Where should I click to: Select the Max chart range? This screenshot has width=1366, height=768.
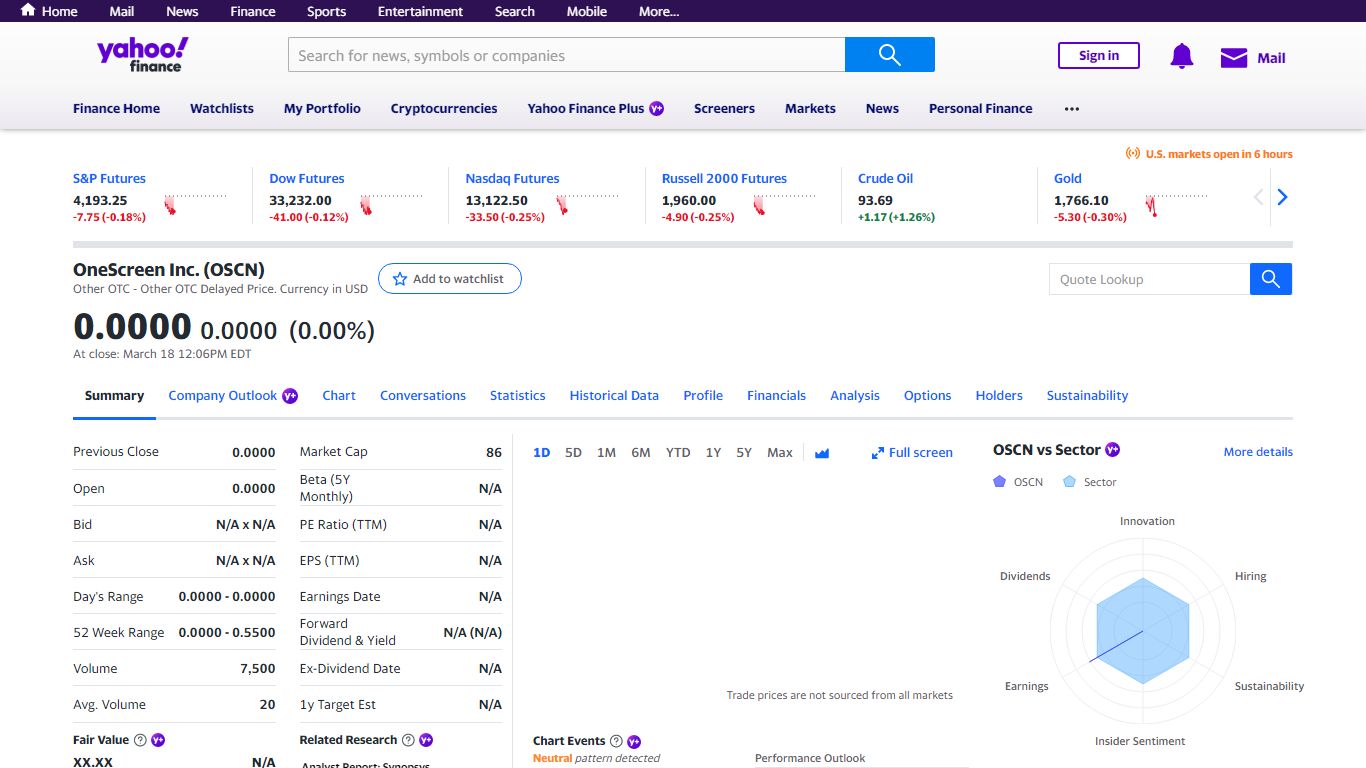[780, 452]
